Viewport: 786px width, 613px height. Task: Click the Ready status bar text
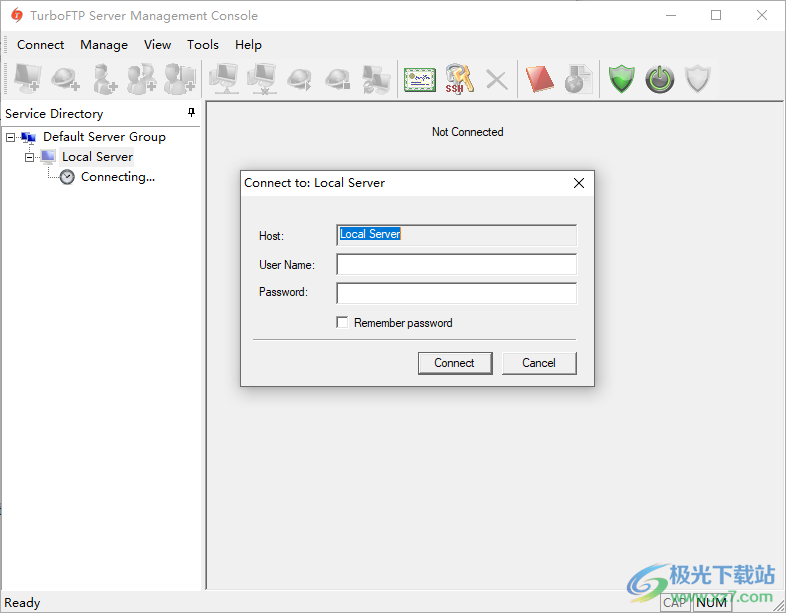pos(22,602)
